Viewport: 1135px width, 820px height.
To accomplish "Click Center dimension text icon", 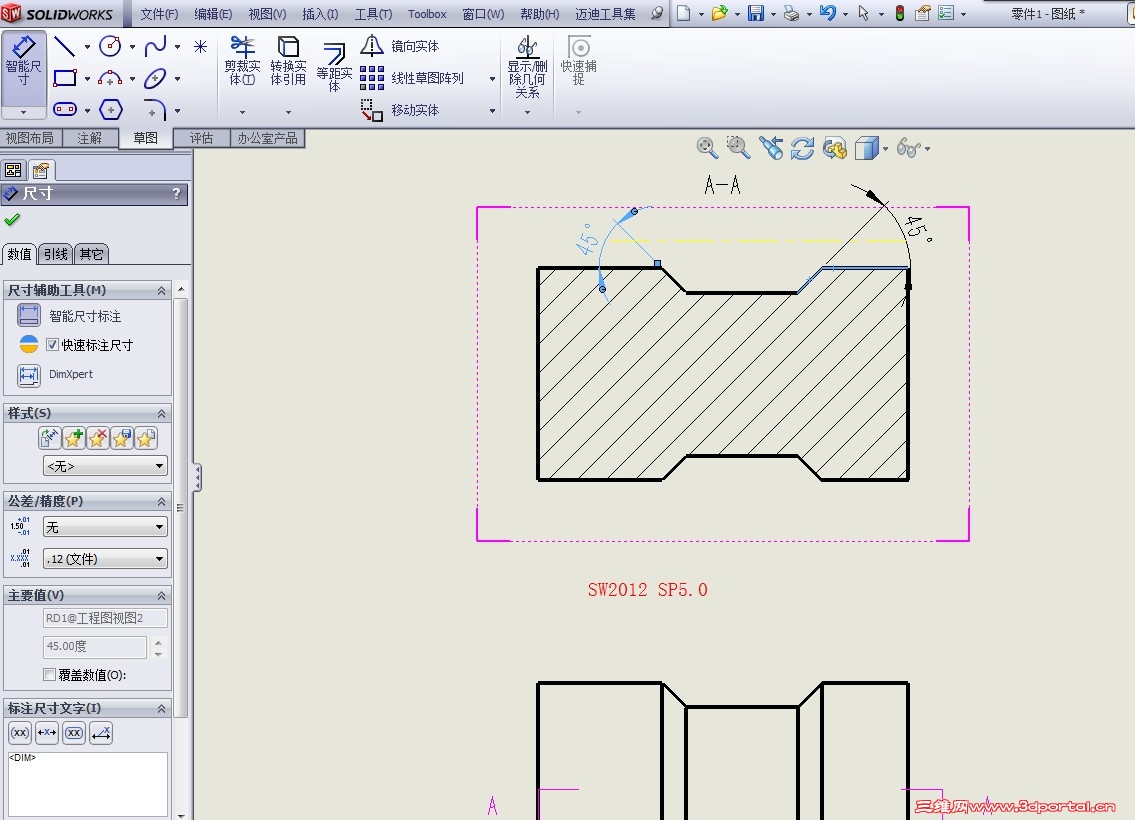I will click(x=47, y=732).
